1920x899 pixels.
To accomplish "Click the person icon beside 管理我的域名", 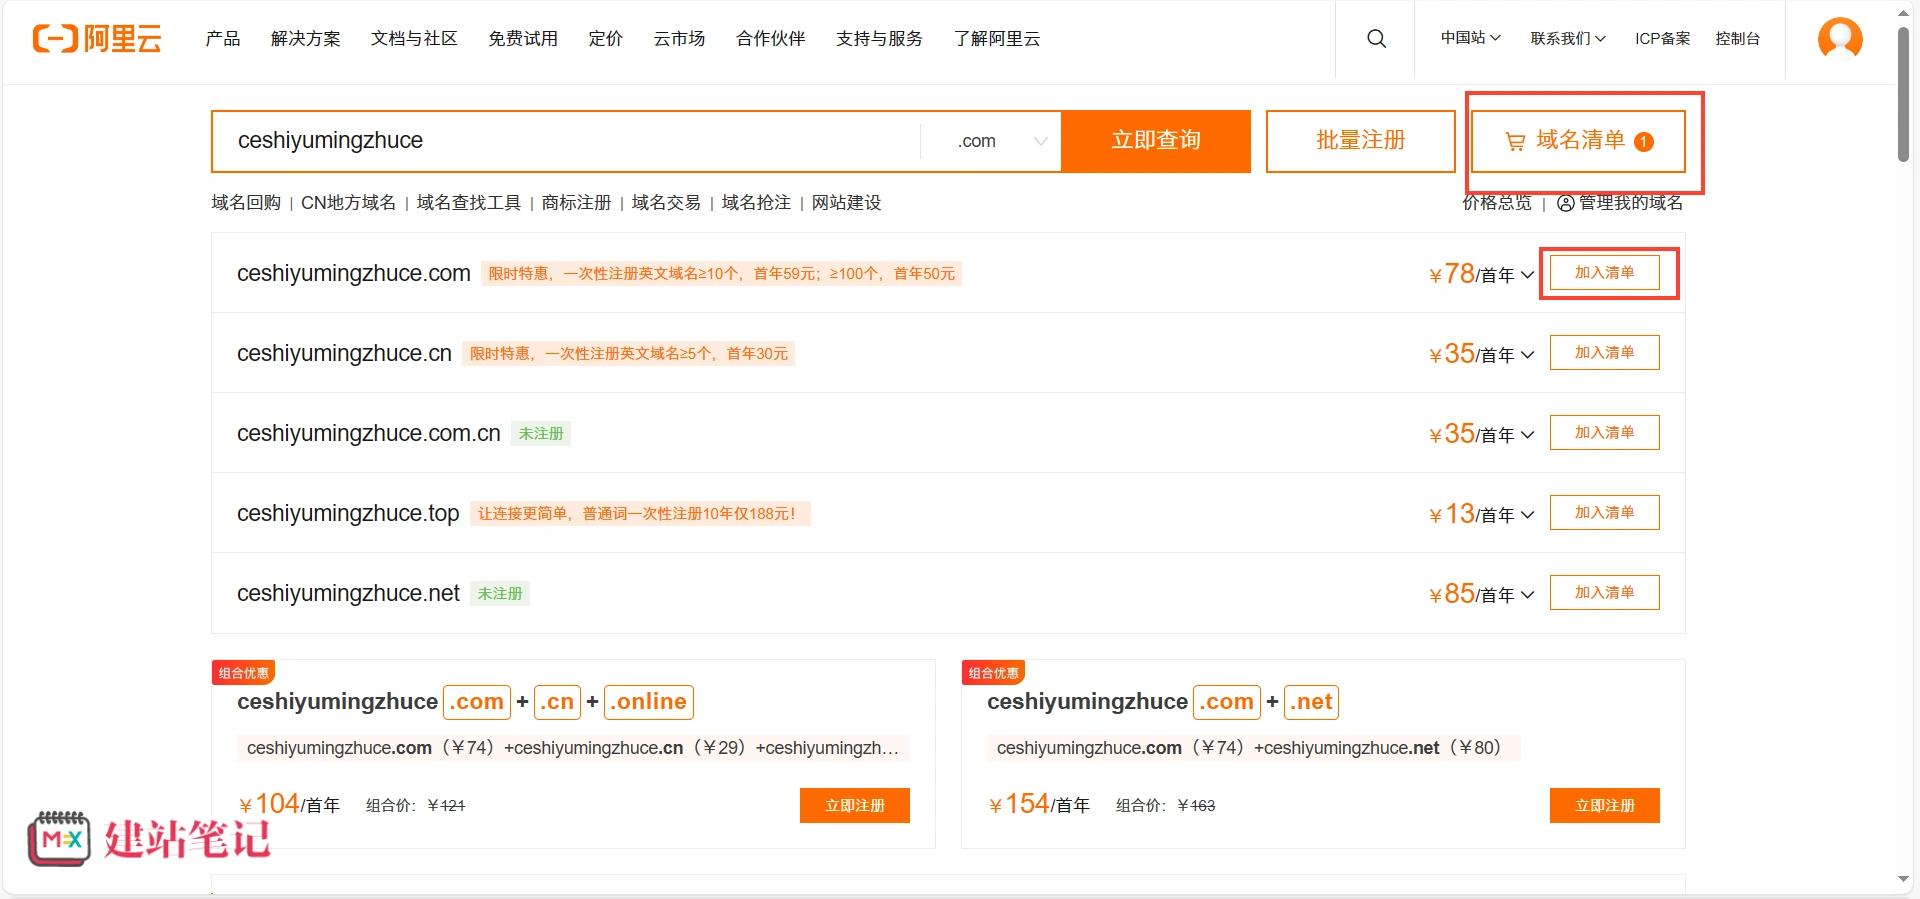I will pyautogui.click(x=1566, y=203).
